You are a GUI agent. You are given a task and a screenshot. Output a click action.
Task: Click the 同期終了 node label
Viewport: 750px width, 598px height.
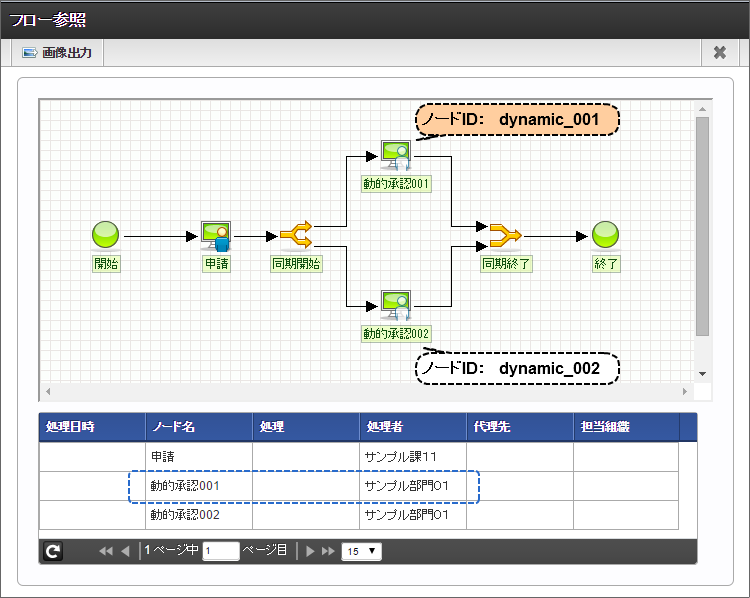(506, 264)
